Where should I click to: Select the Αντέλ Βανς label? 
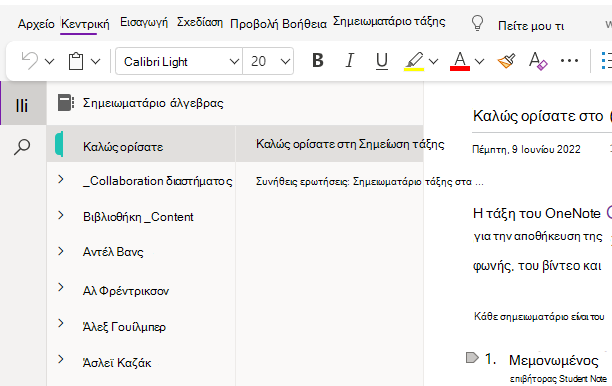[x=113, y=252]
